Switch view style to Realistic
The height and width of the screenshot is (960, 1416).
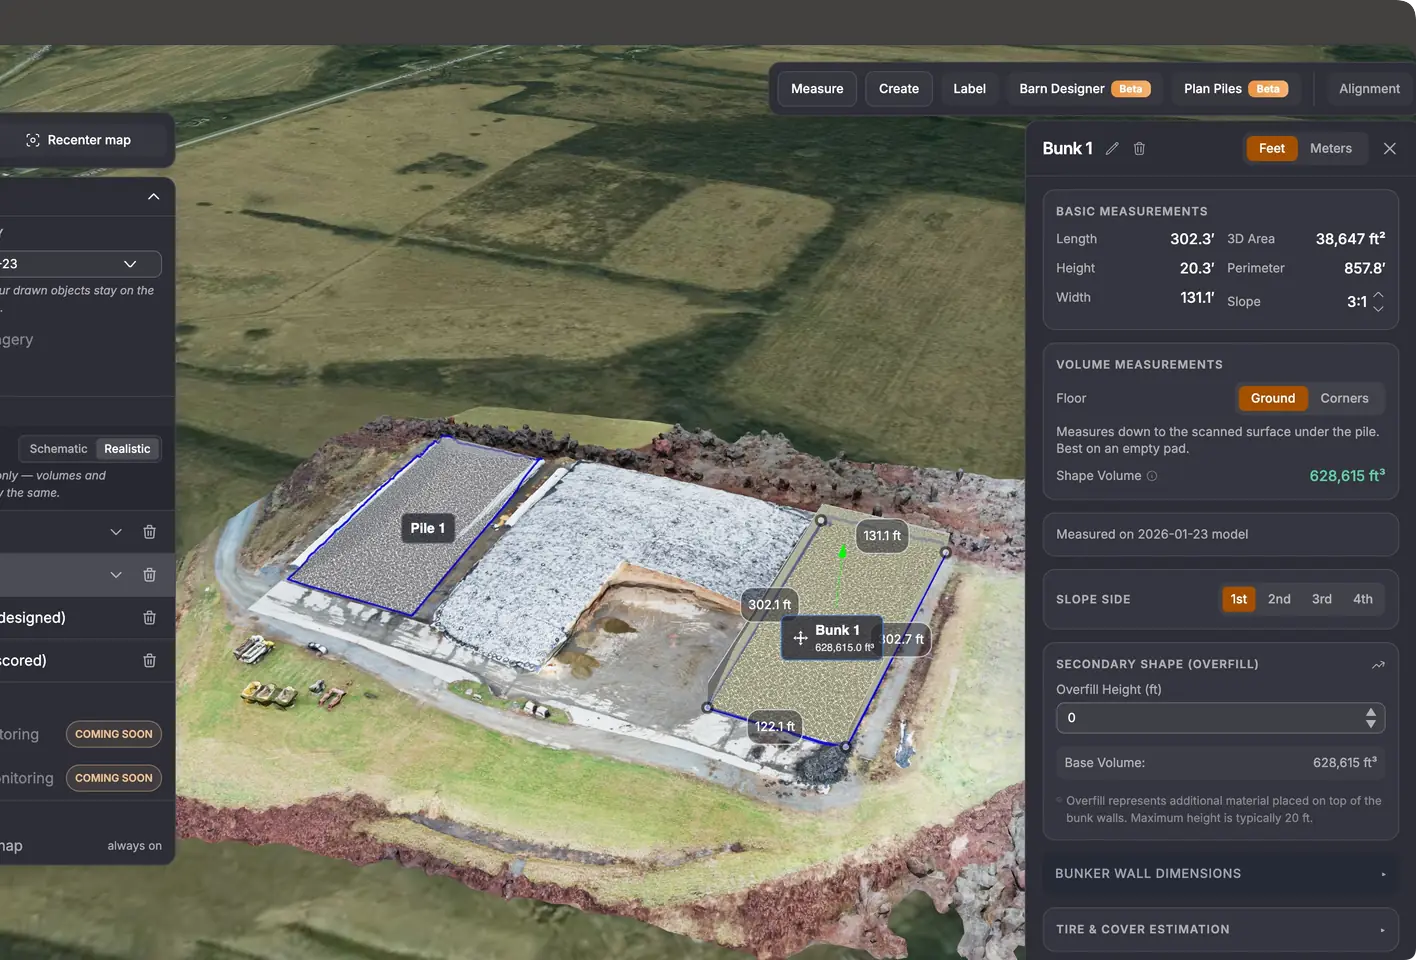pyautogui.click(x=127, y=449)
